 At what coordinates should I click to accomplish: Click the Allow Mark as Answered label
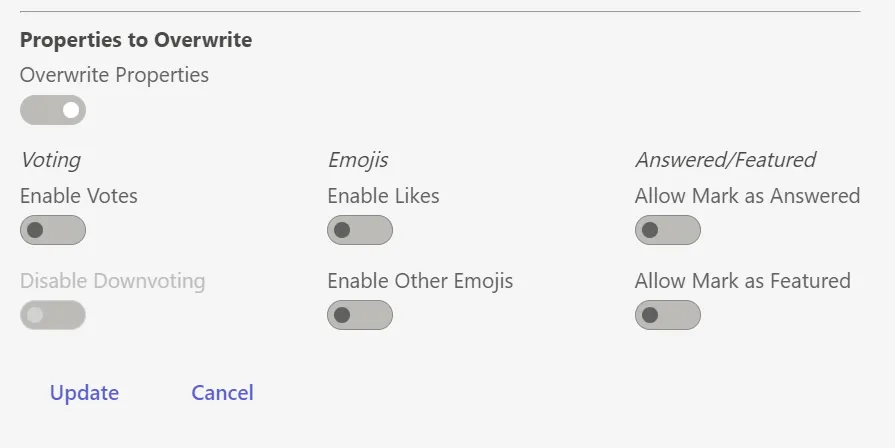pyautogui.click(x=747, y=196)
